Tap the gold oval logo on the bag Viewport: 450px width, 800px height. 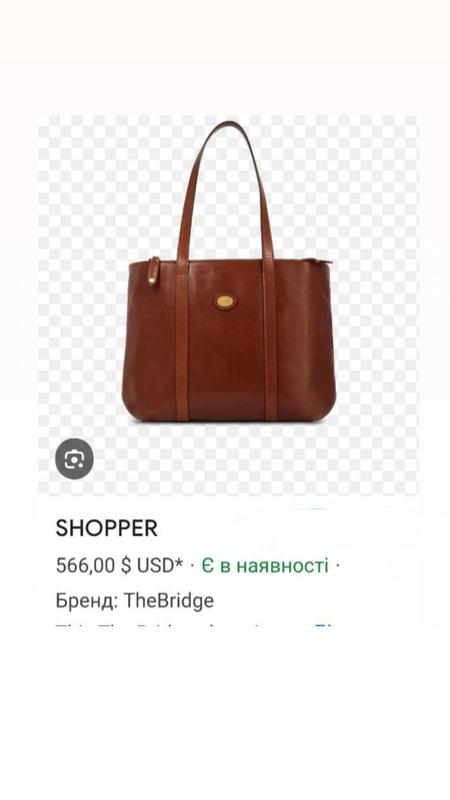pyautogui.click(x=224, y=301)
